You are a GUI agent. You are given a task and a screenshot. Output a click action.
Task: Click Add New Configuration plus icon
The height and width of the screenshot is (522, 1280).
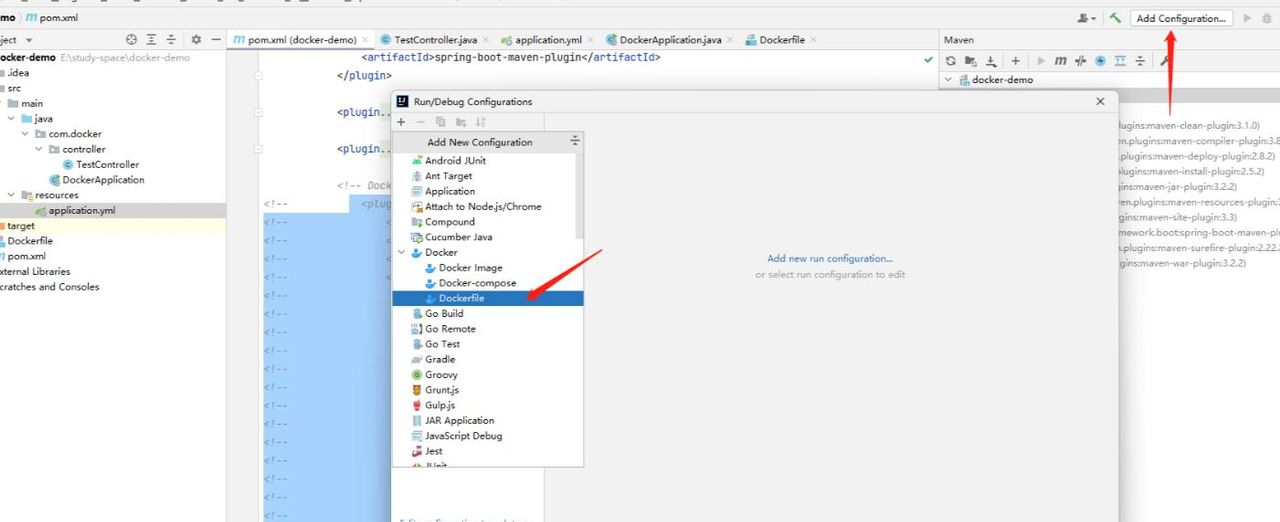pyautogui.click(x=401, y=121)
